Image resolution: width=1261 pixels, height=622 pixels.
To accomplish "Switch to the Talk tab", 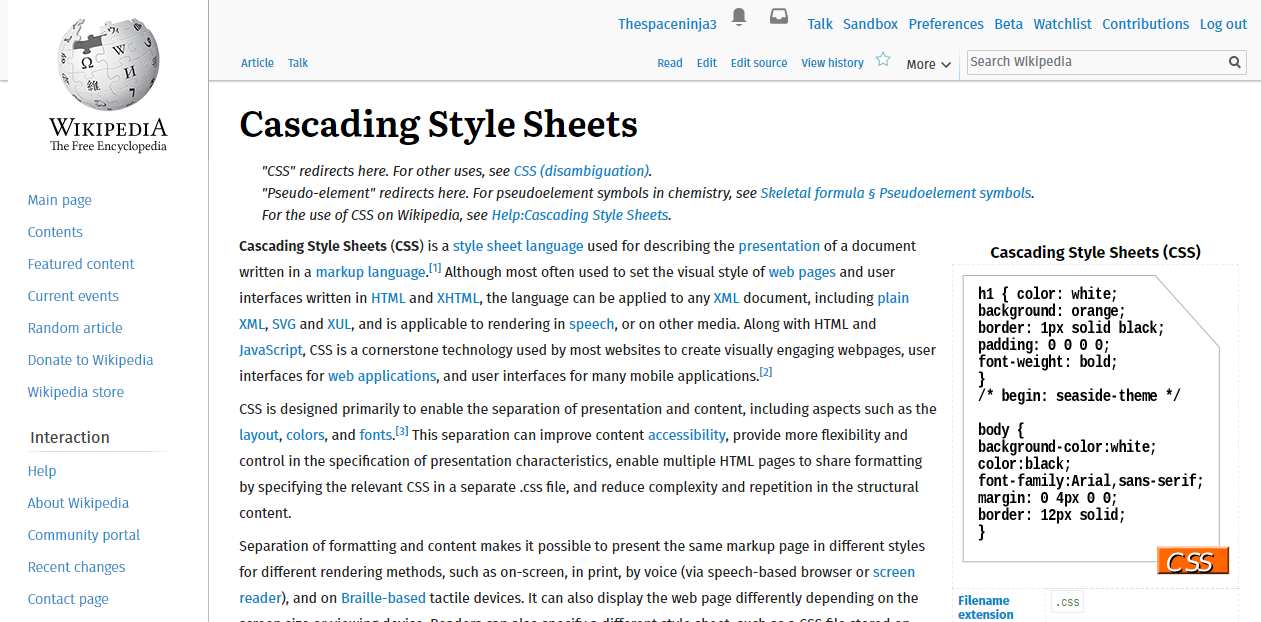I will (298, 63).
